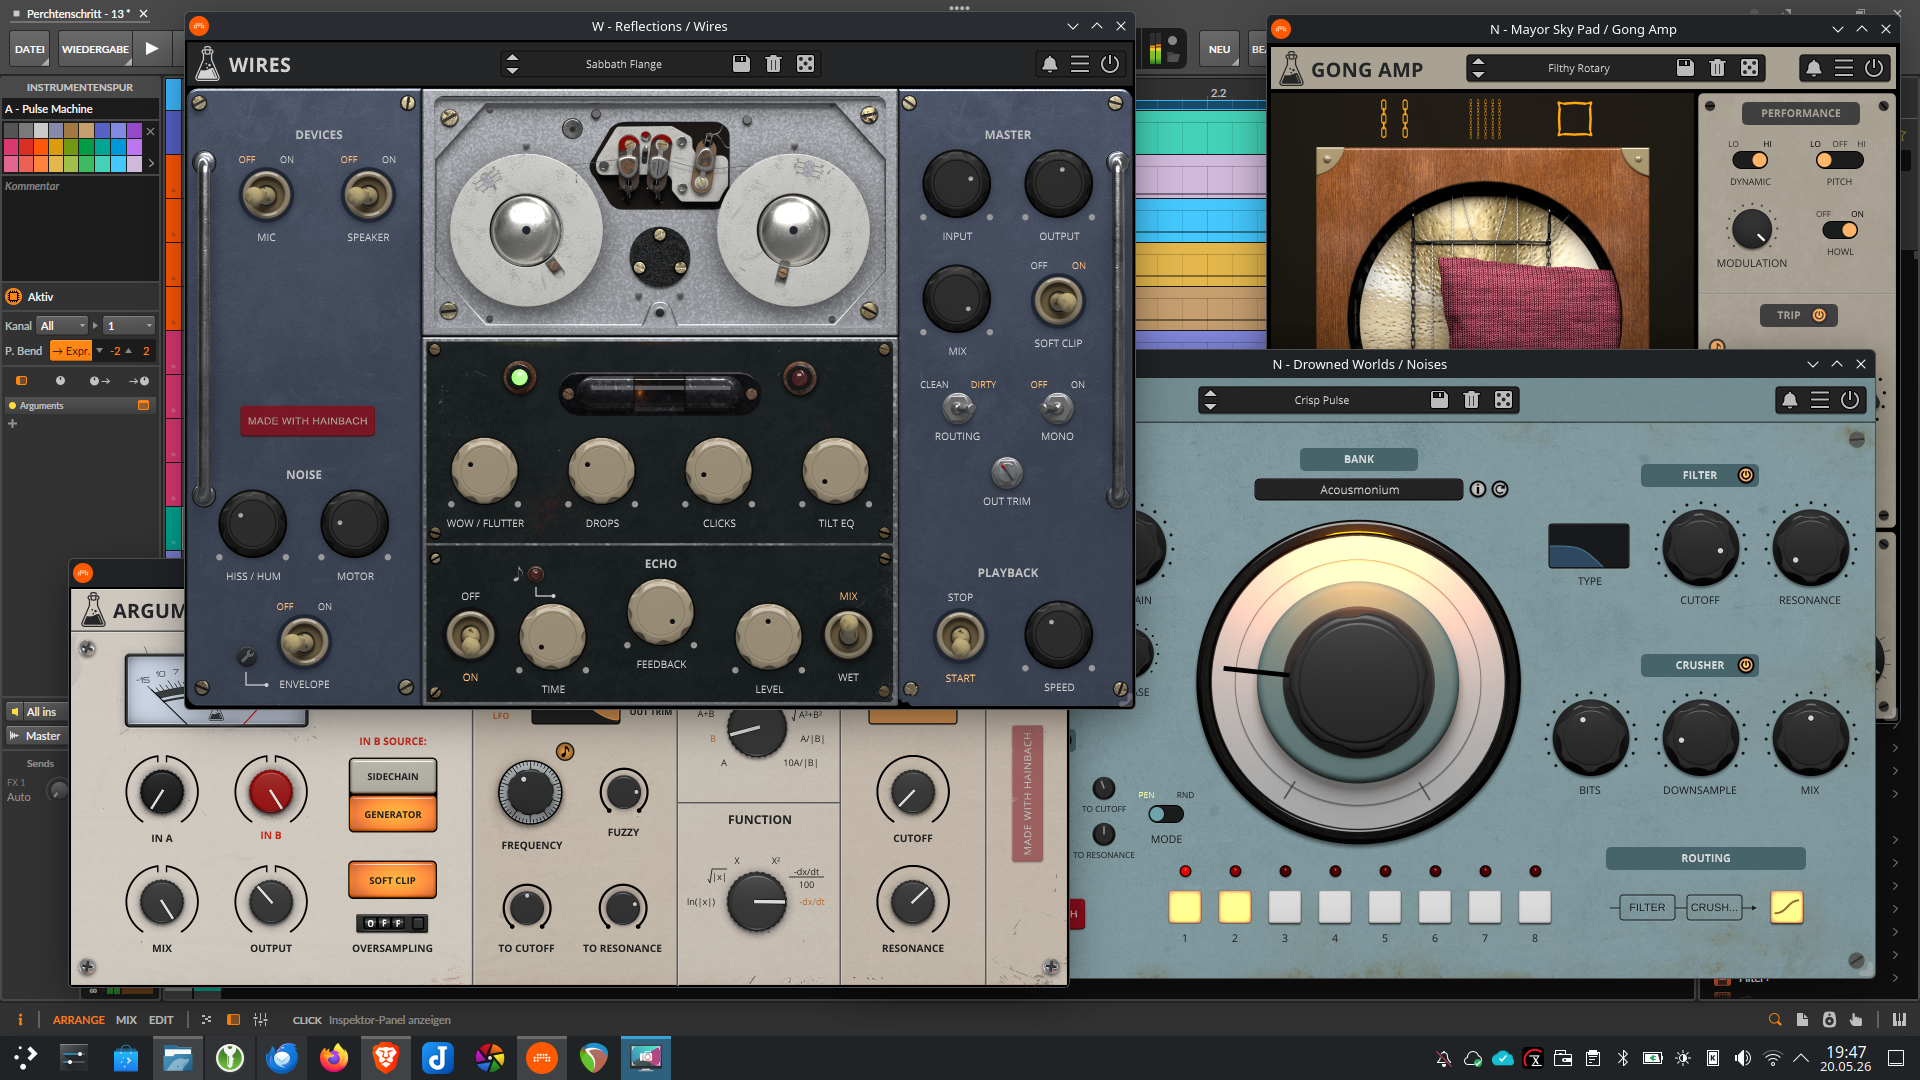Open filter TYPE selector in Noises

point(1589,546)
